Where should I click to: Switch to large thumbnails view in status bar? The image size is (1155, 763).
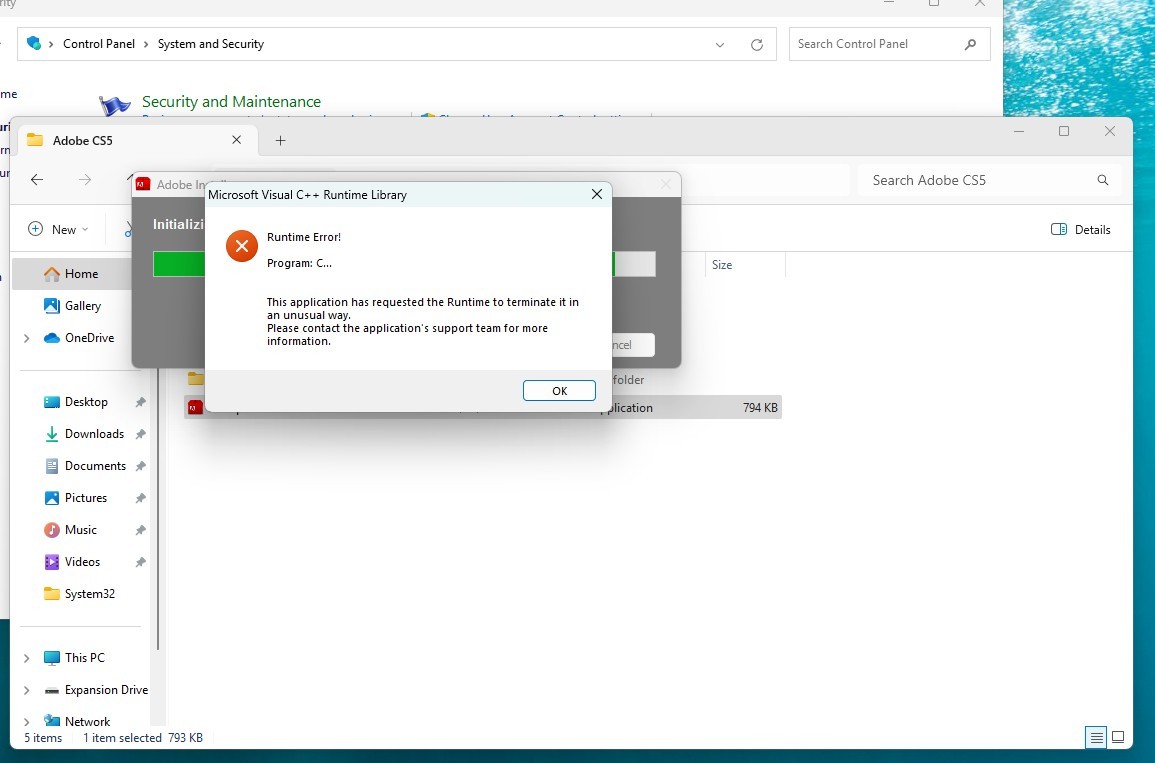click(x=1117, y=737)
